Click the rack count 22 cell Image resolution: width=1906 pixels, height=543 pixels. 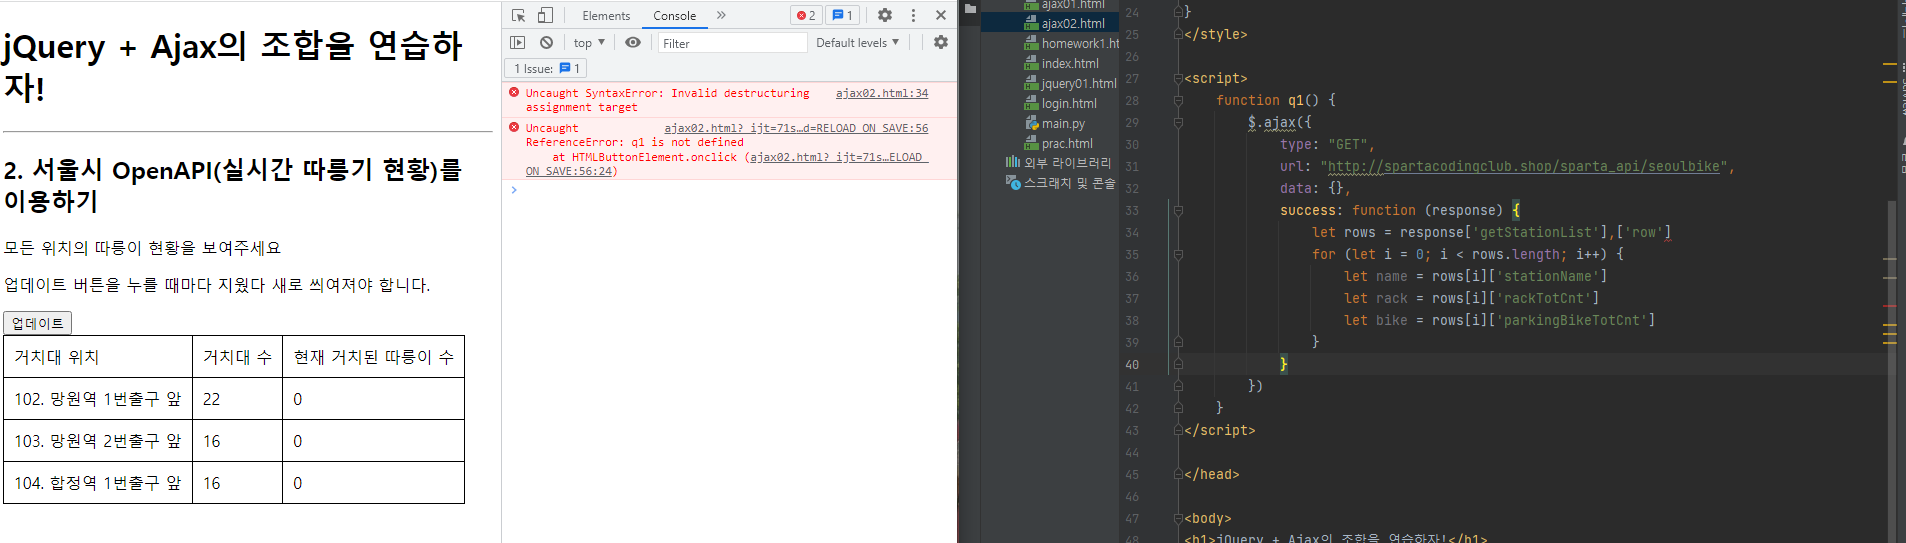click(x=238, y=399)
